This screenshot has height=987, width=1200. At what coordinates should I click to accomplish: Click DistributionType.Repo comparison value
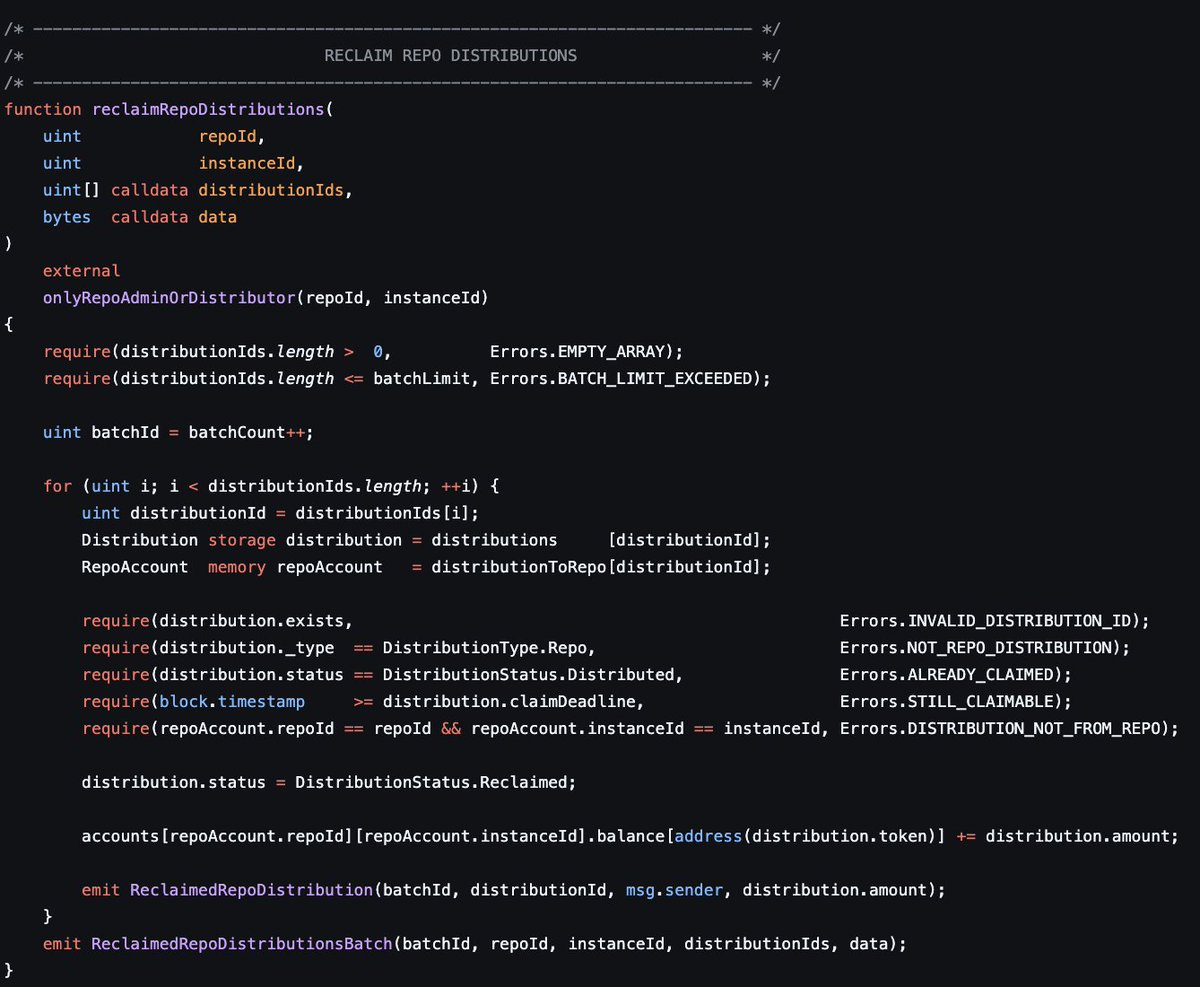[x=485, y=649]
